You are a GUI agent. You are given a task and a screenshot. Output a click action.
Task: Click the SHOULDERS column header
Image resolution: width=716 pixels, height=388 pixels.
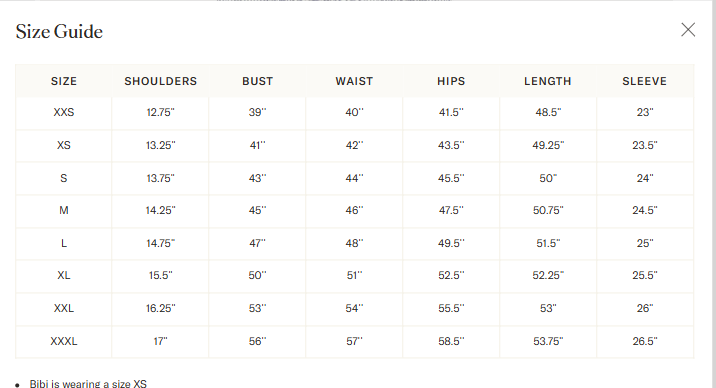161,81
